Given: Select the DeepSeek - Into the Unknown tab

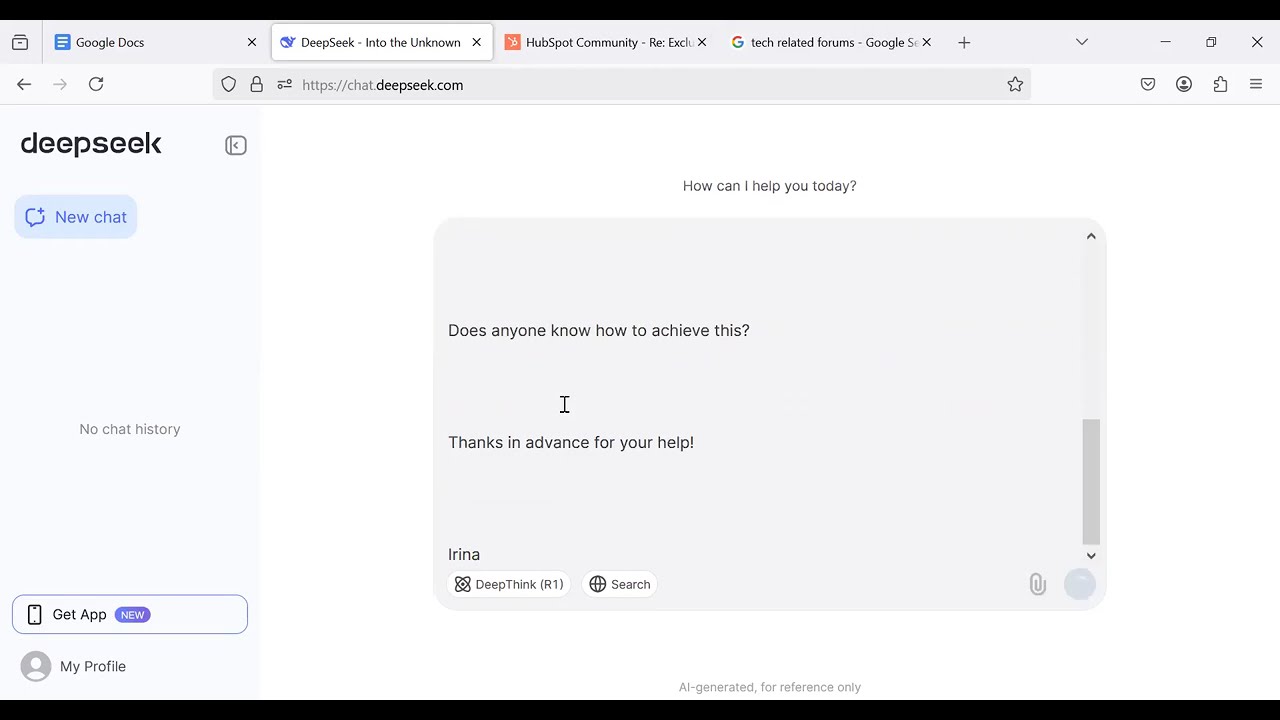Looking at the screenshot, I should pyautogui.click(x=381, y=42).
